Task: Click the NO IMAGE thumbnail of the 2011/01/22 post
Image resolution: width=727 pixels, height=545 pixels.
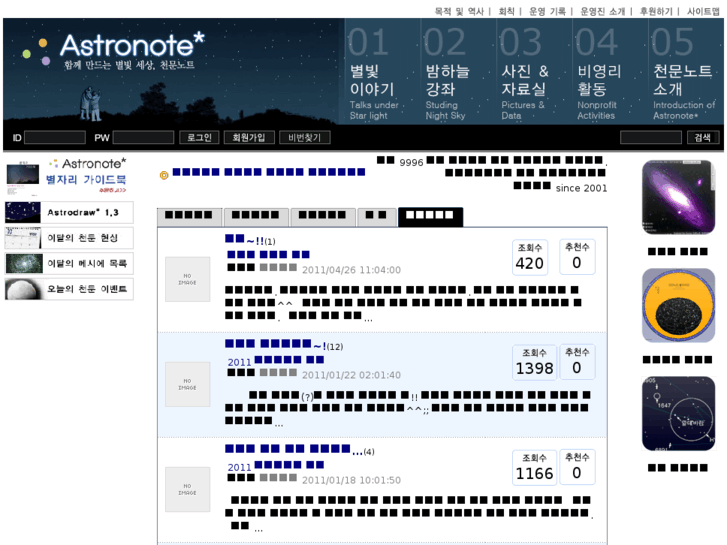Action: [x=188, y=385]
